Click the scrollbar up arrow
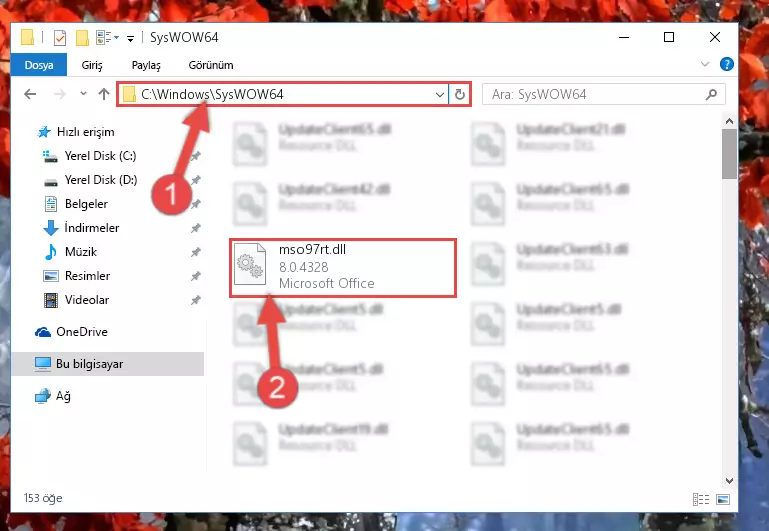769x531 pixels. tap(729, 121)
